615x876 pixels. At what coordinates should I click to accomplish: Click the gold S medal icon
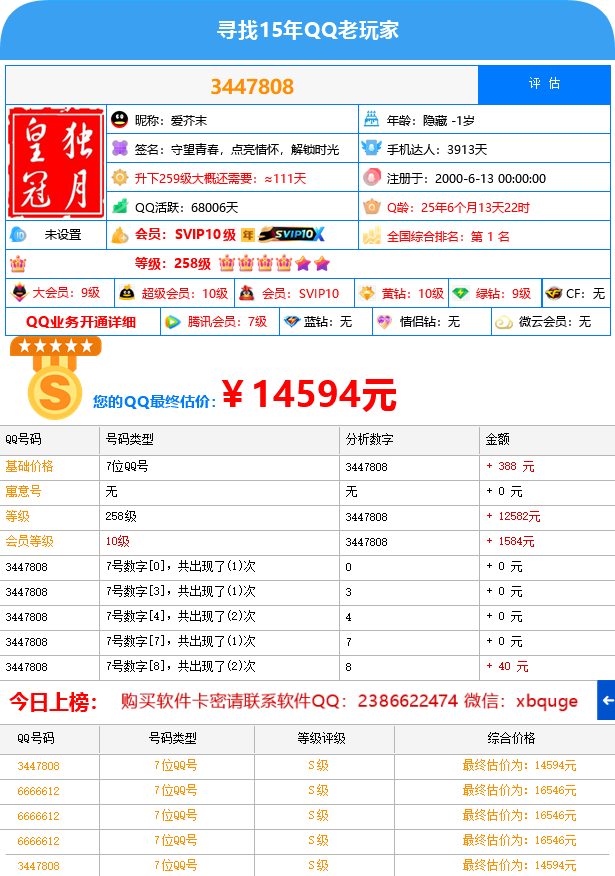(x=55, y=378)
